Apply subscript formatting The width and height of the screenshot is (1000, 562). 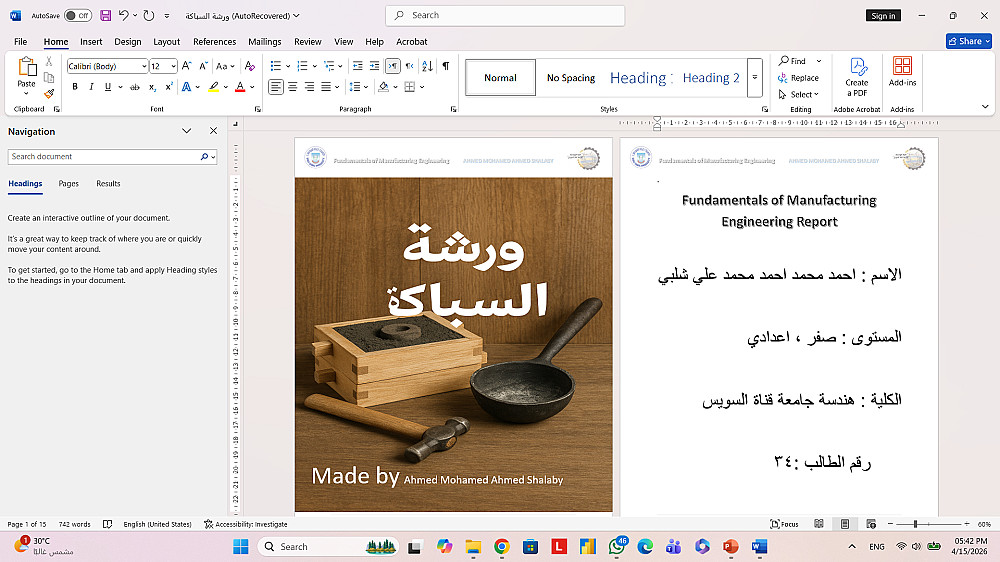[152, 87]
